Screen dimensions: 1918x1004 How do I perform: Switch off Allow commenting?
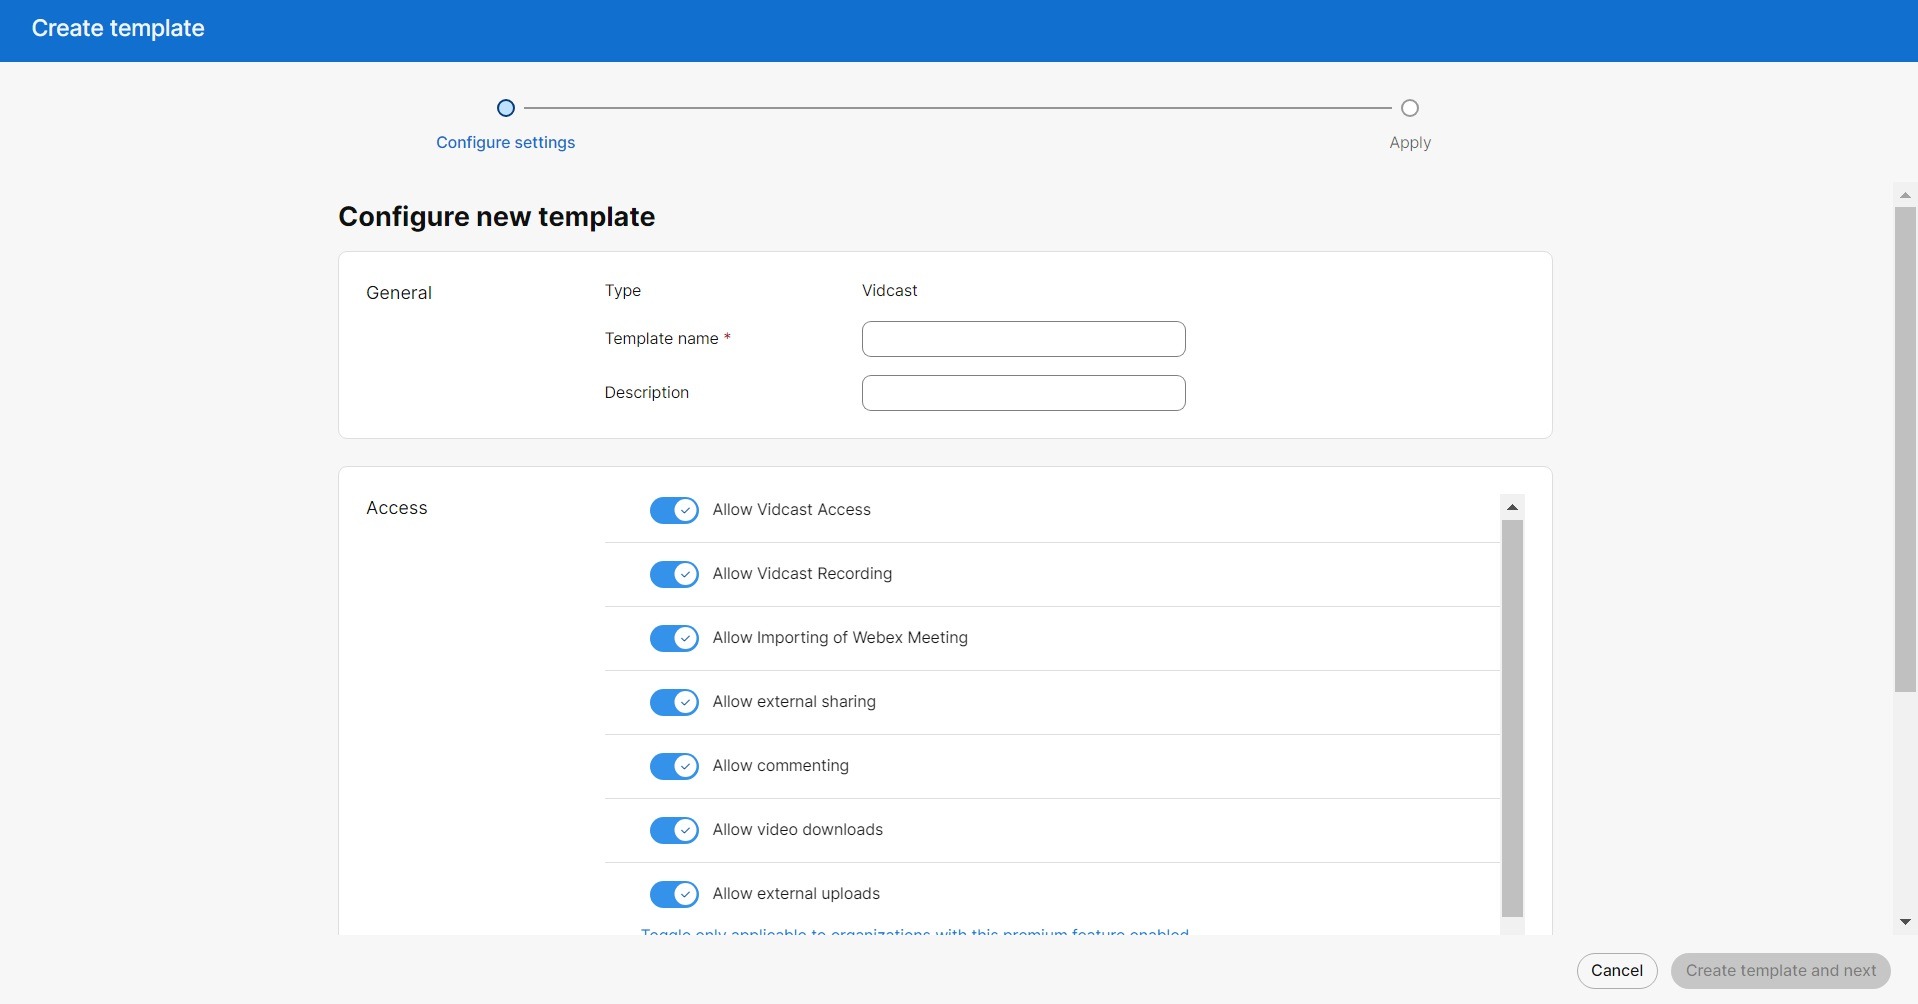tap(674, 766)
